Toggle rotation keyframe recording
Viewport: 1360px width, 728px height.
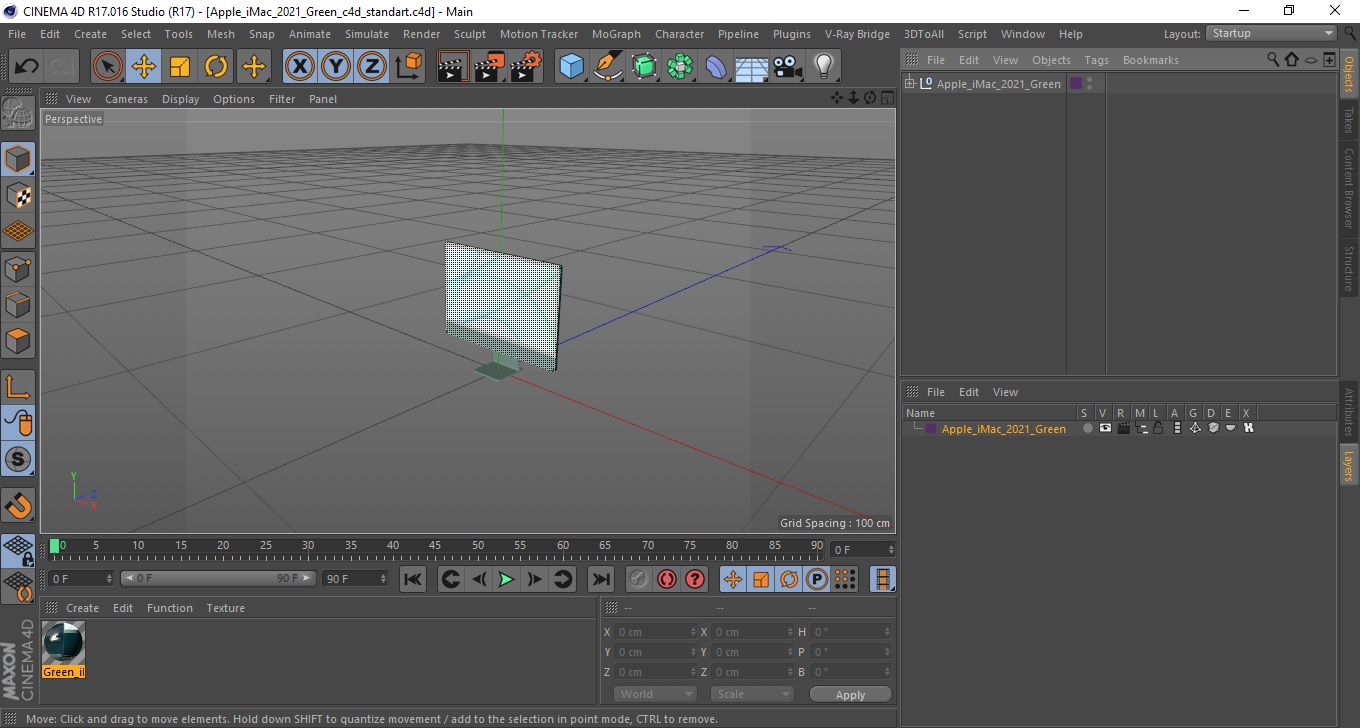(x=789, y=579)
